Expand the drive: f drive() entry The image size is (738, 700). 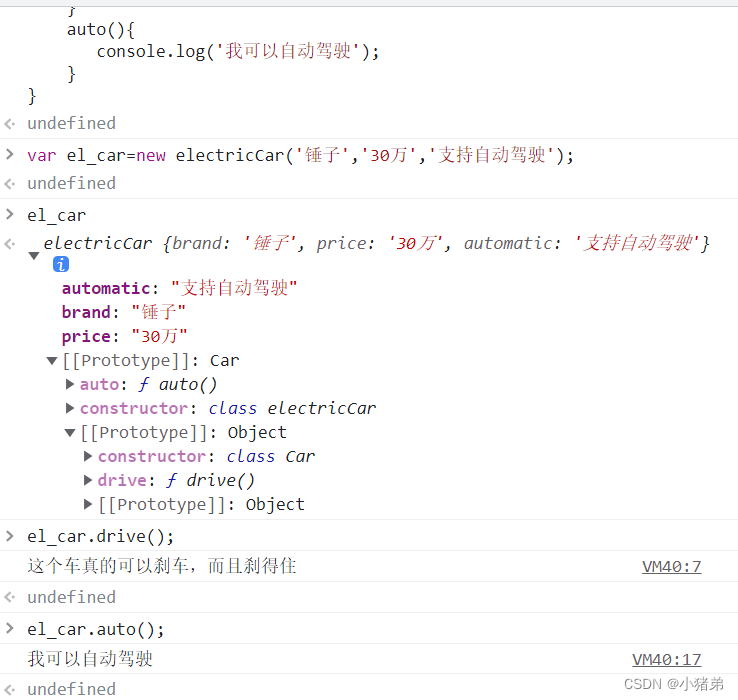click(x=88, y=480)
